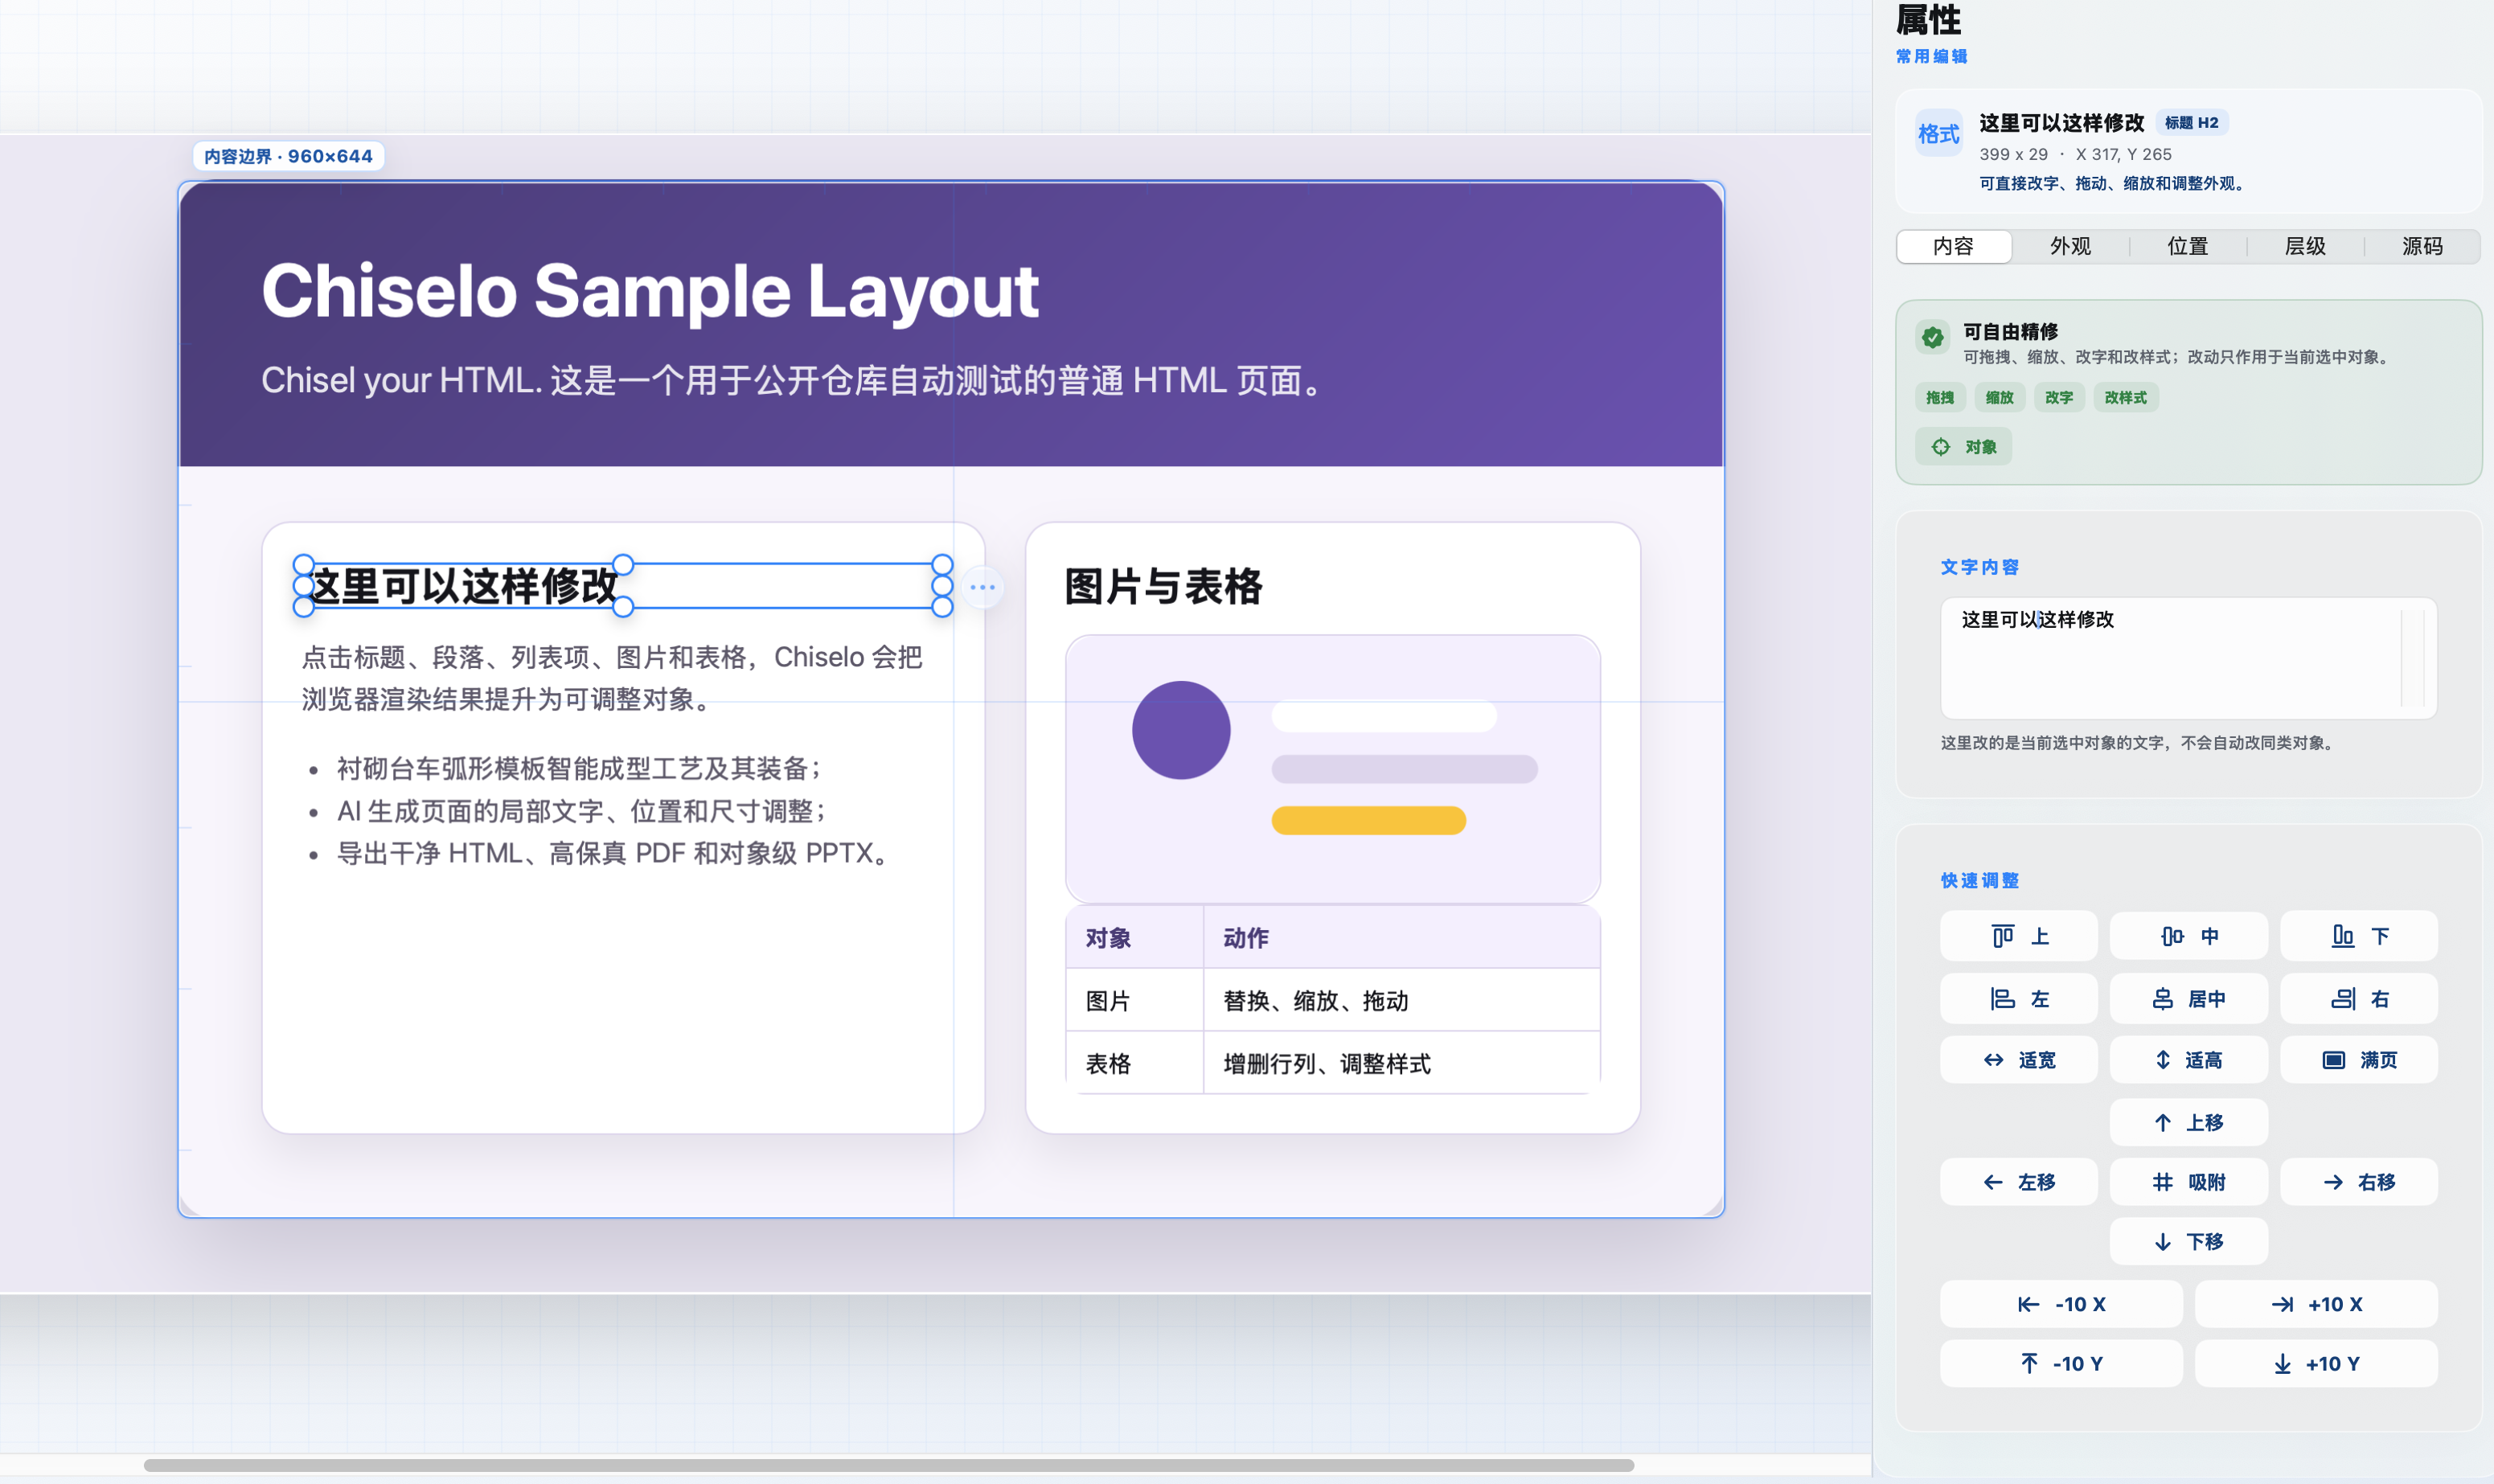Align selection to bottom (下)
This screenshot has width=2494, height=1484.
click(x=2358, y=936)
